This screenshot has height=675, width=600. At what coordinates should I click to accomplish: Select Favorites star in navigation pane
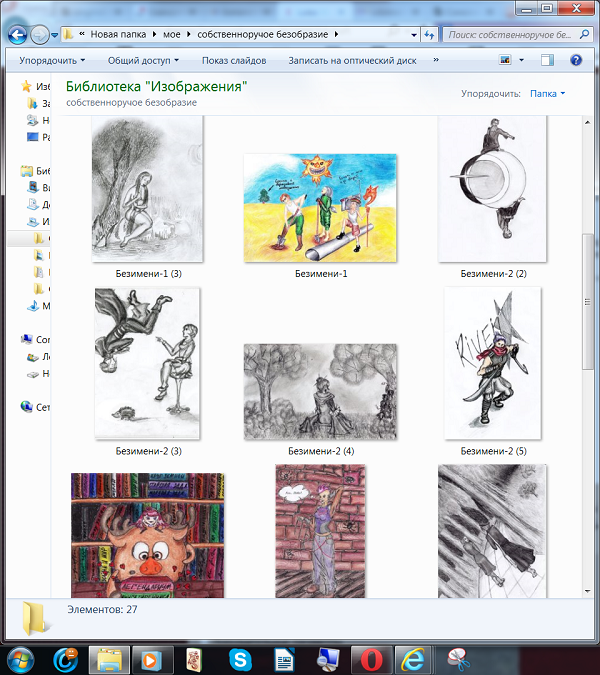pos(34,87)
